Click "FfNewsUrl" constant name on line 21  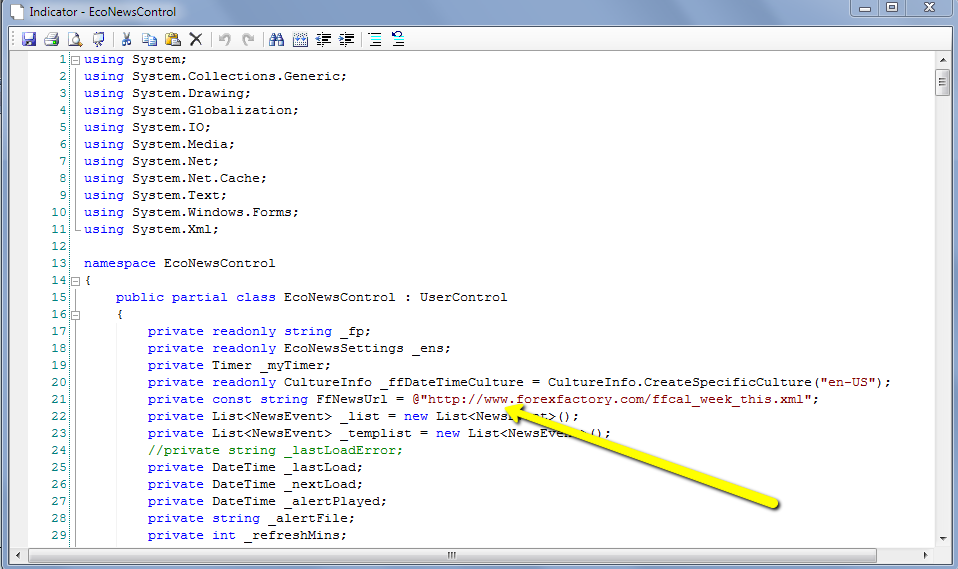352,399
